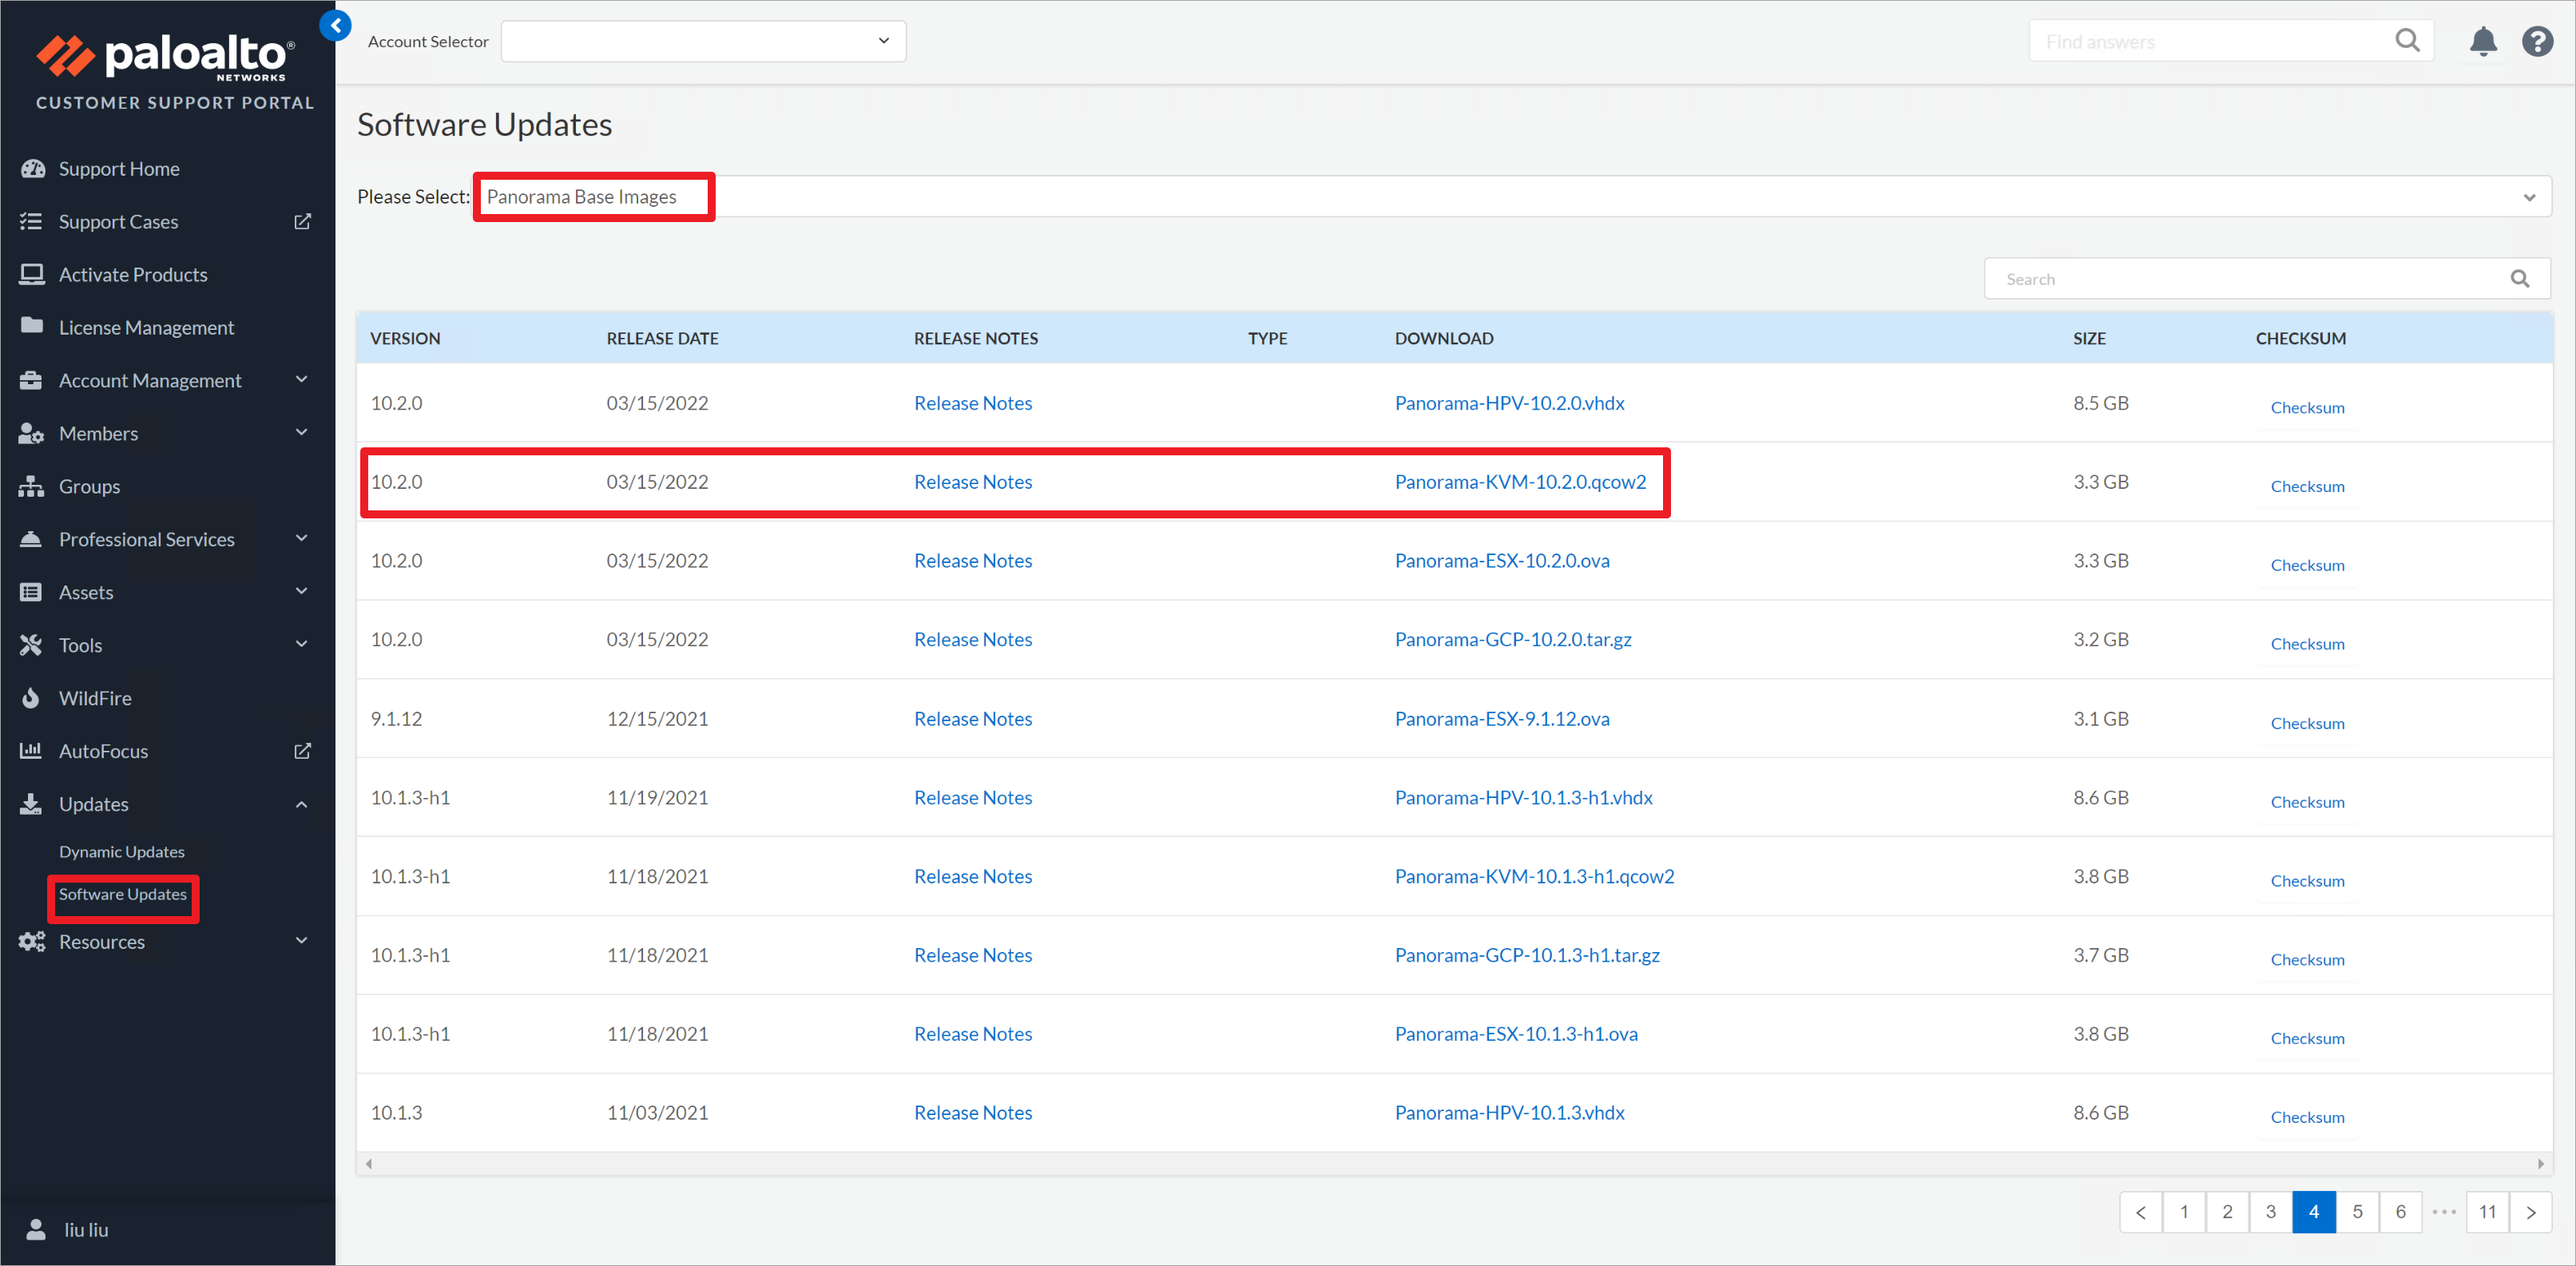Download Panorama-ESX-10.2.0.ova
This screenshot has width=2576, height=1266.
(1502, 560)
